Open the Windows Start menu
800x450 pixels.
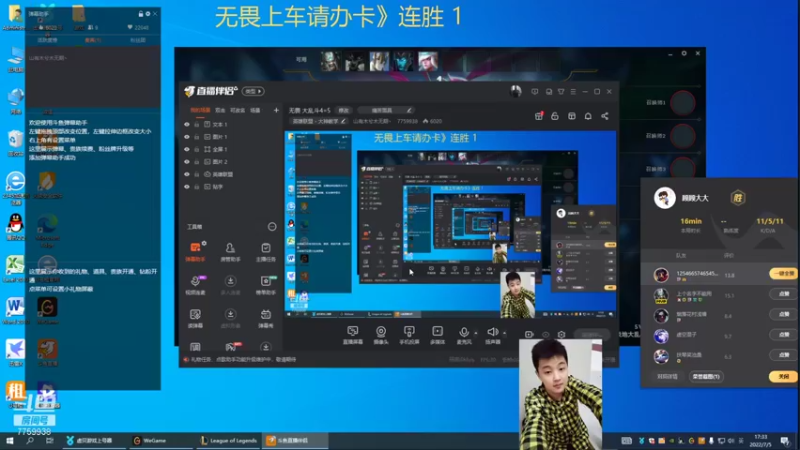10,440
